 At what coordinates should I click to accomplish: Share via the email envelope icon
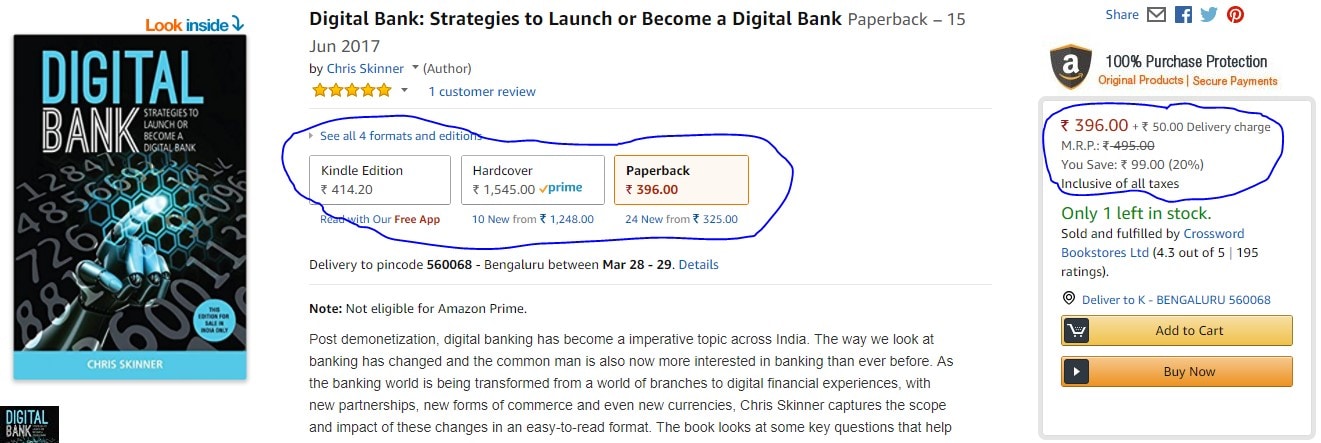click(1157, 14)
